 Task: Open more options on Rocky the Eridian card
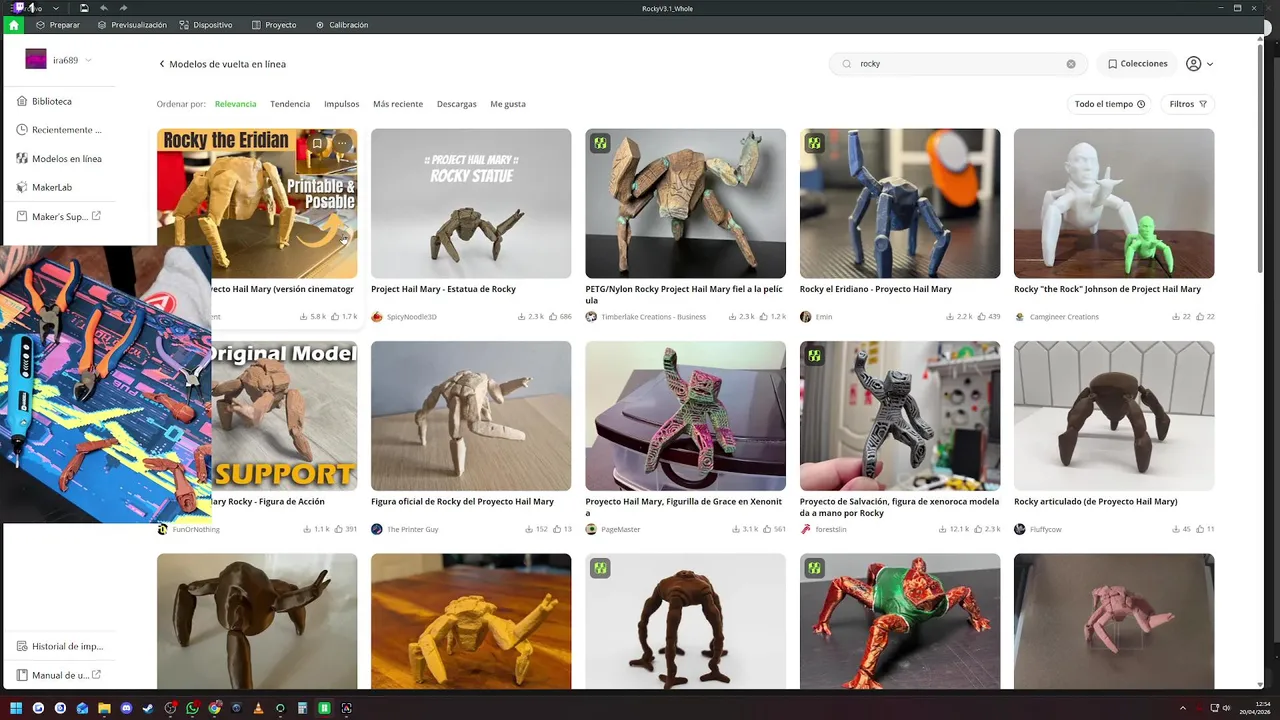point(342,143)
